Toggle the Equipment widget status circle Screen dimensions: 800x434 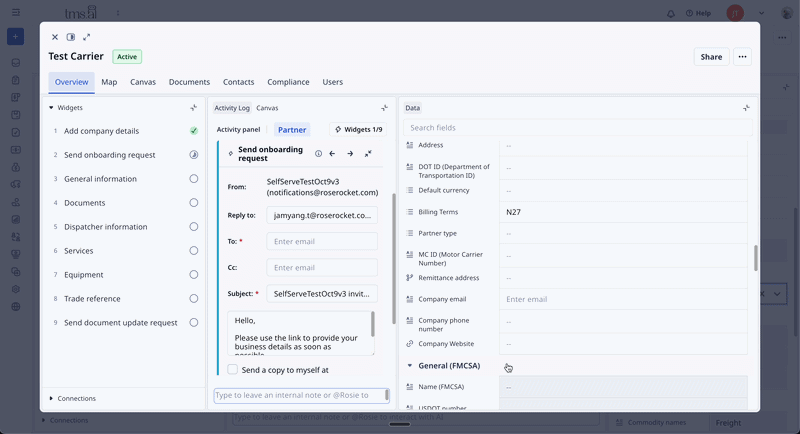click(193, 275)
